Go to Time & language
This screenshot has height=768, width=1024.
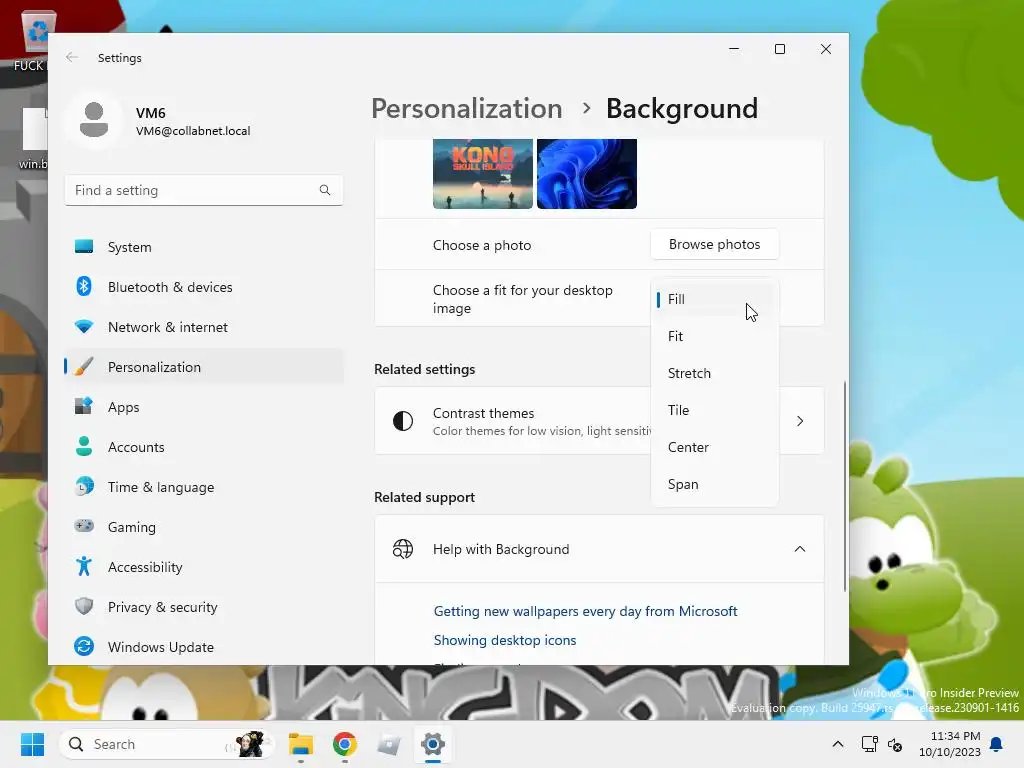click(x=204, y=487)
